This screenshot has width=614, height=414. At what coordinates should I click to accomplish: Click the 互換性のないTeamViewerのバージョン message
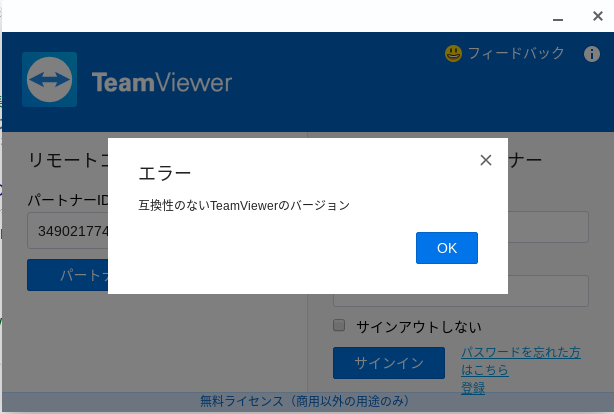[x=244, y=205]
